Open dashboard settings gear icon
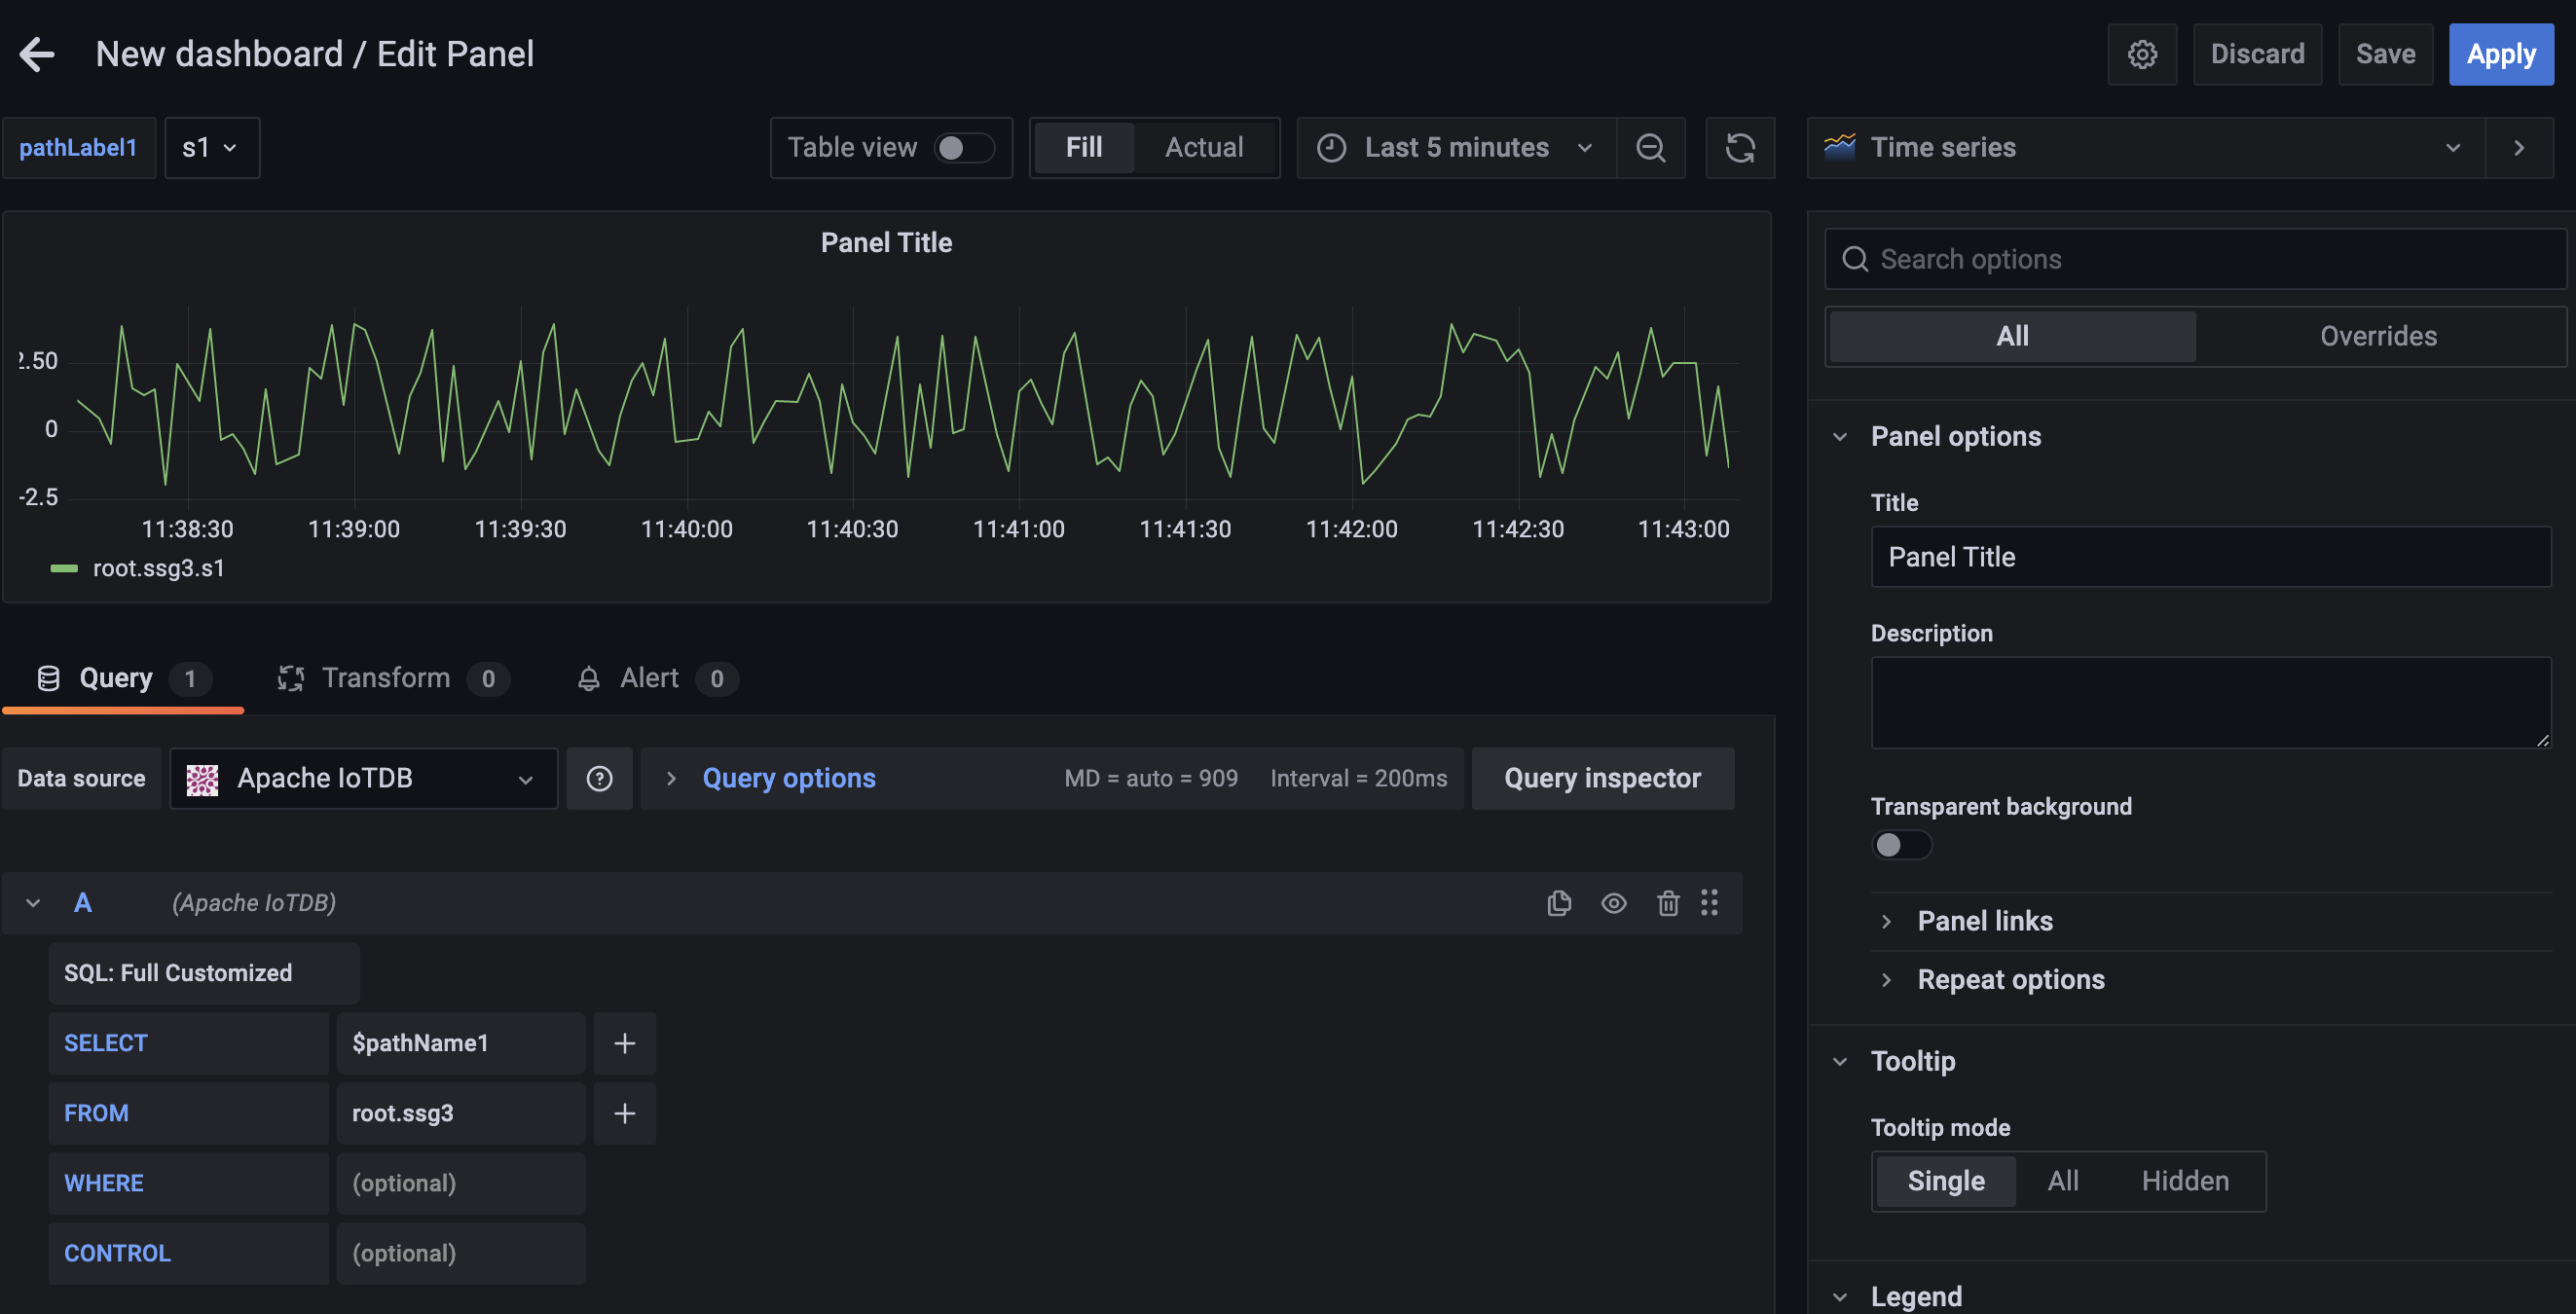The image size is (2576, 1314). (2141, 54)
